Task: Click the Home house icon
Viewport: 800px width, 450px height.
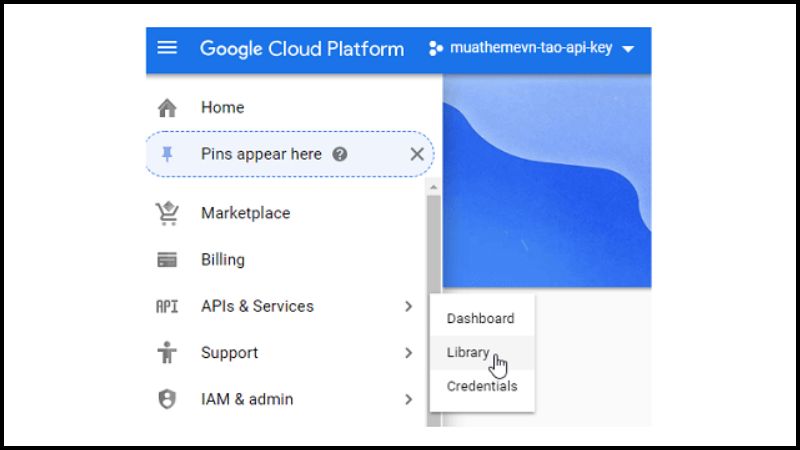Action: [167, 108]
